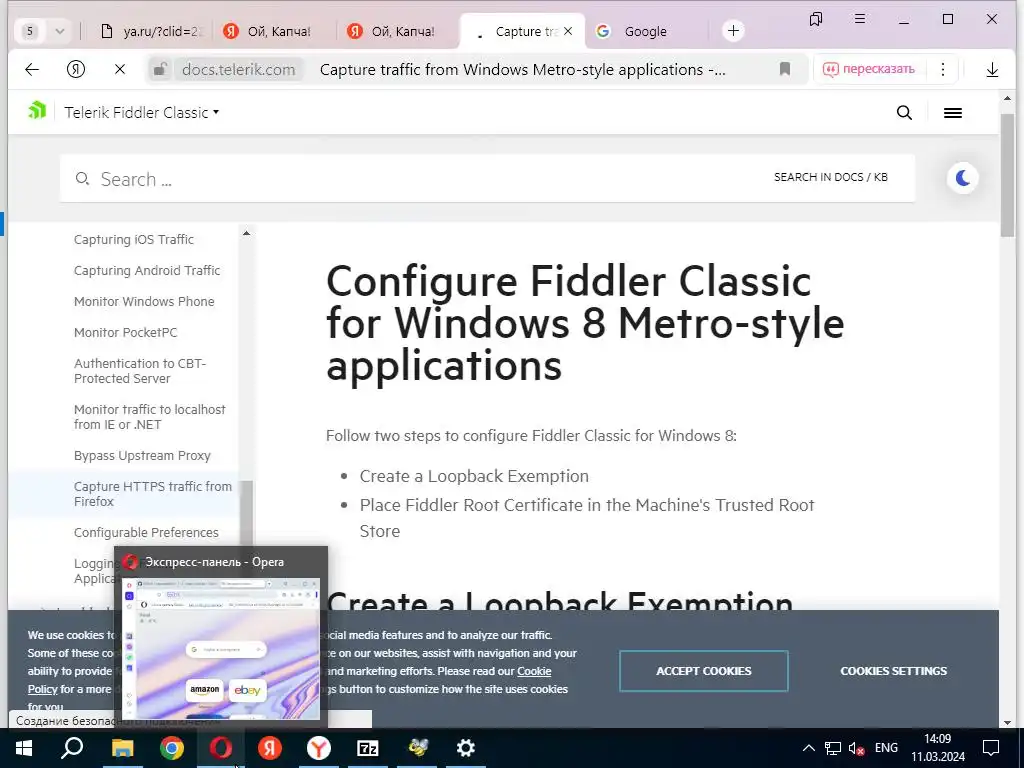1024x768 pixels.
Task: Switch to the ya.ru tab
Action: pos(152,31)
